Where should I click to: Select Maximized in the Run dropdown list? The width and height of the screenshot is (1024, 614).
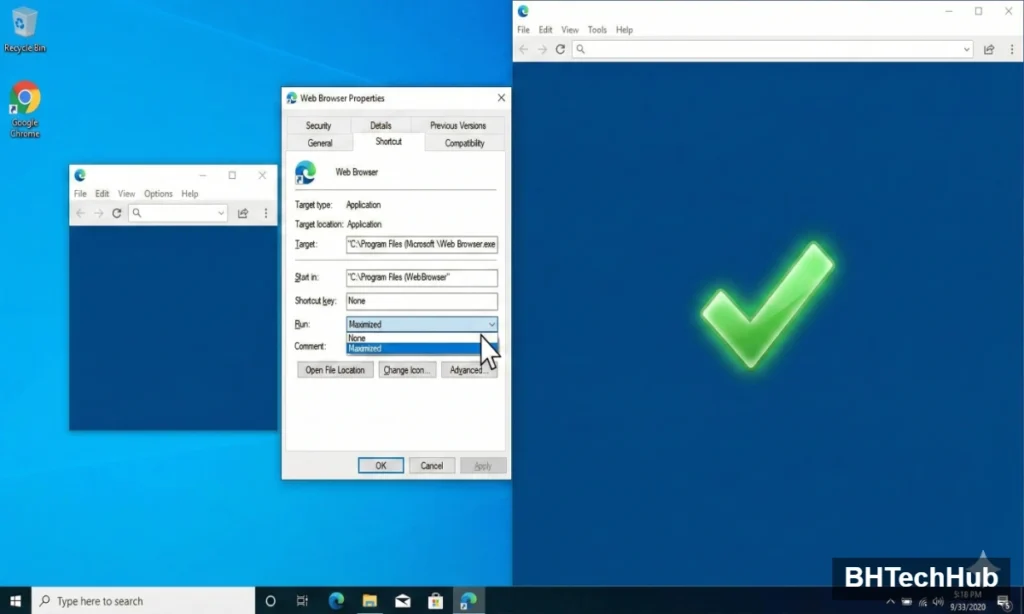click(399, 348)
